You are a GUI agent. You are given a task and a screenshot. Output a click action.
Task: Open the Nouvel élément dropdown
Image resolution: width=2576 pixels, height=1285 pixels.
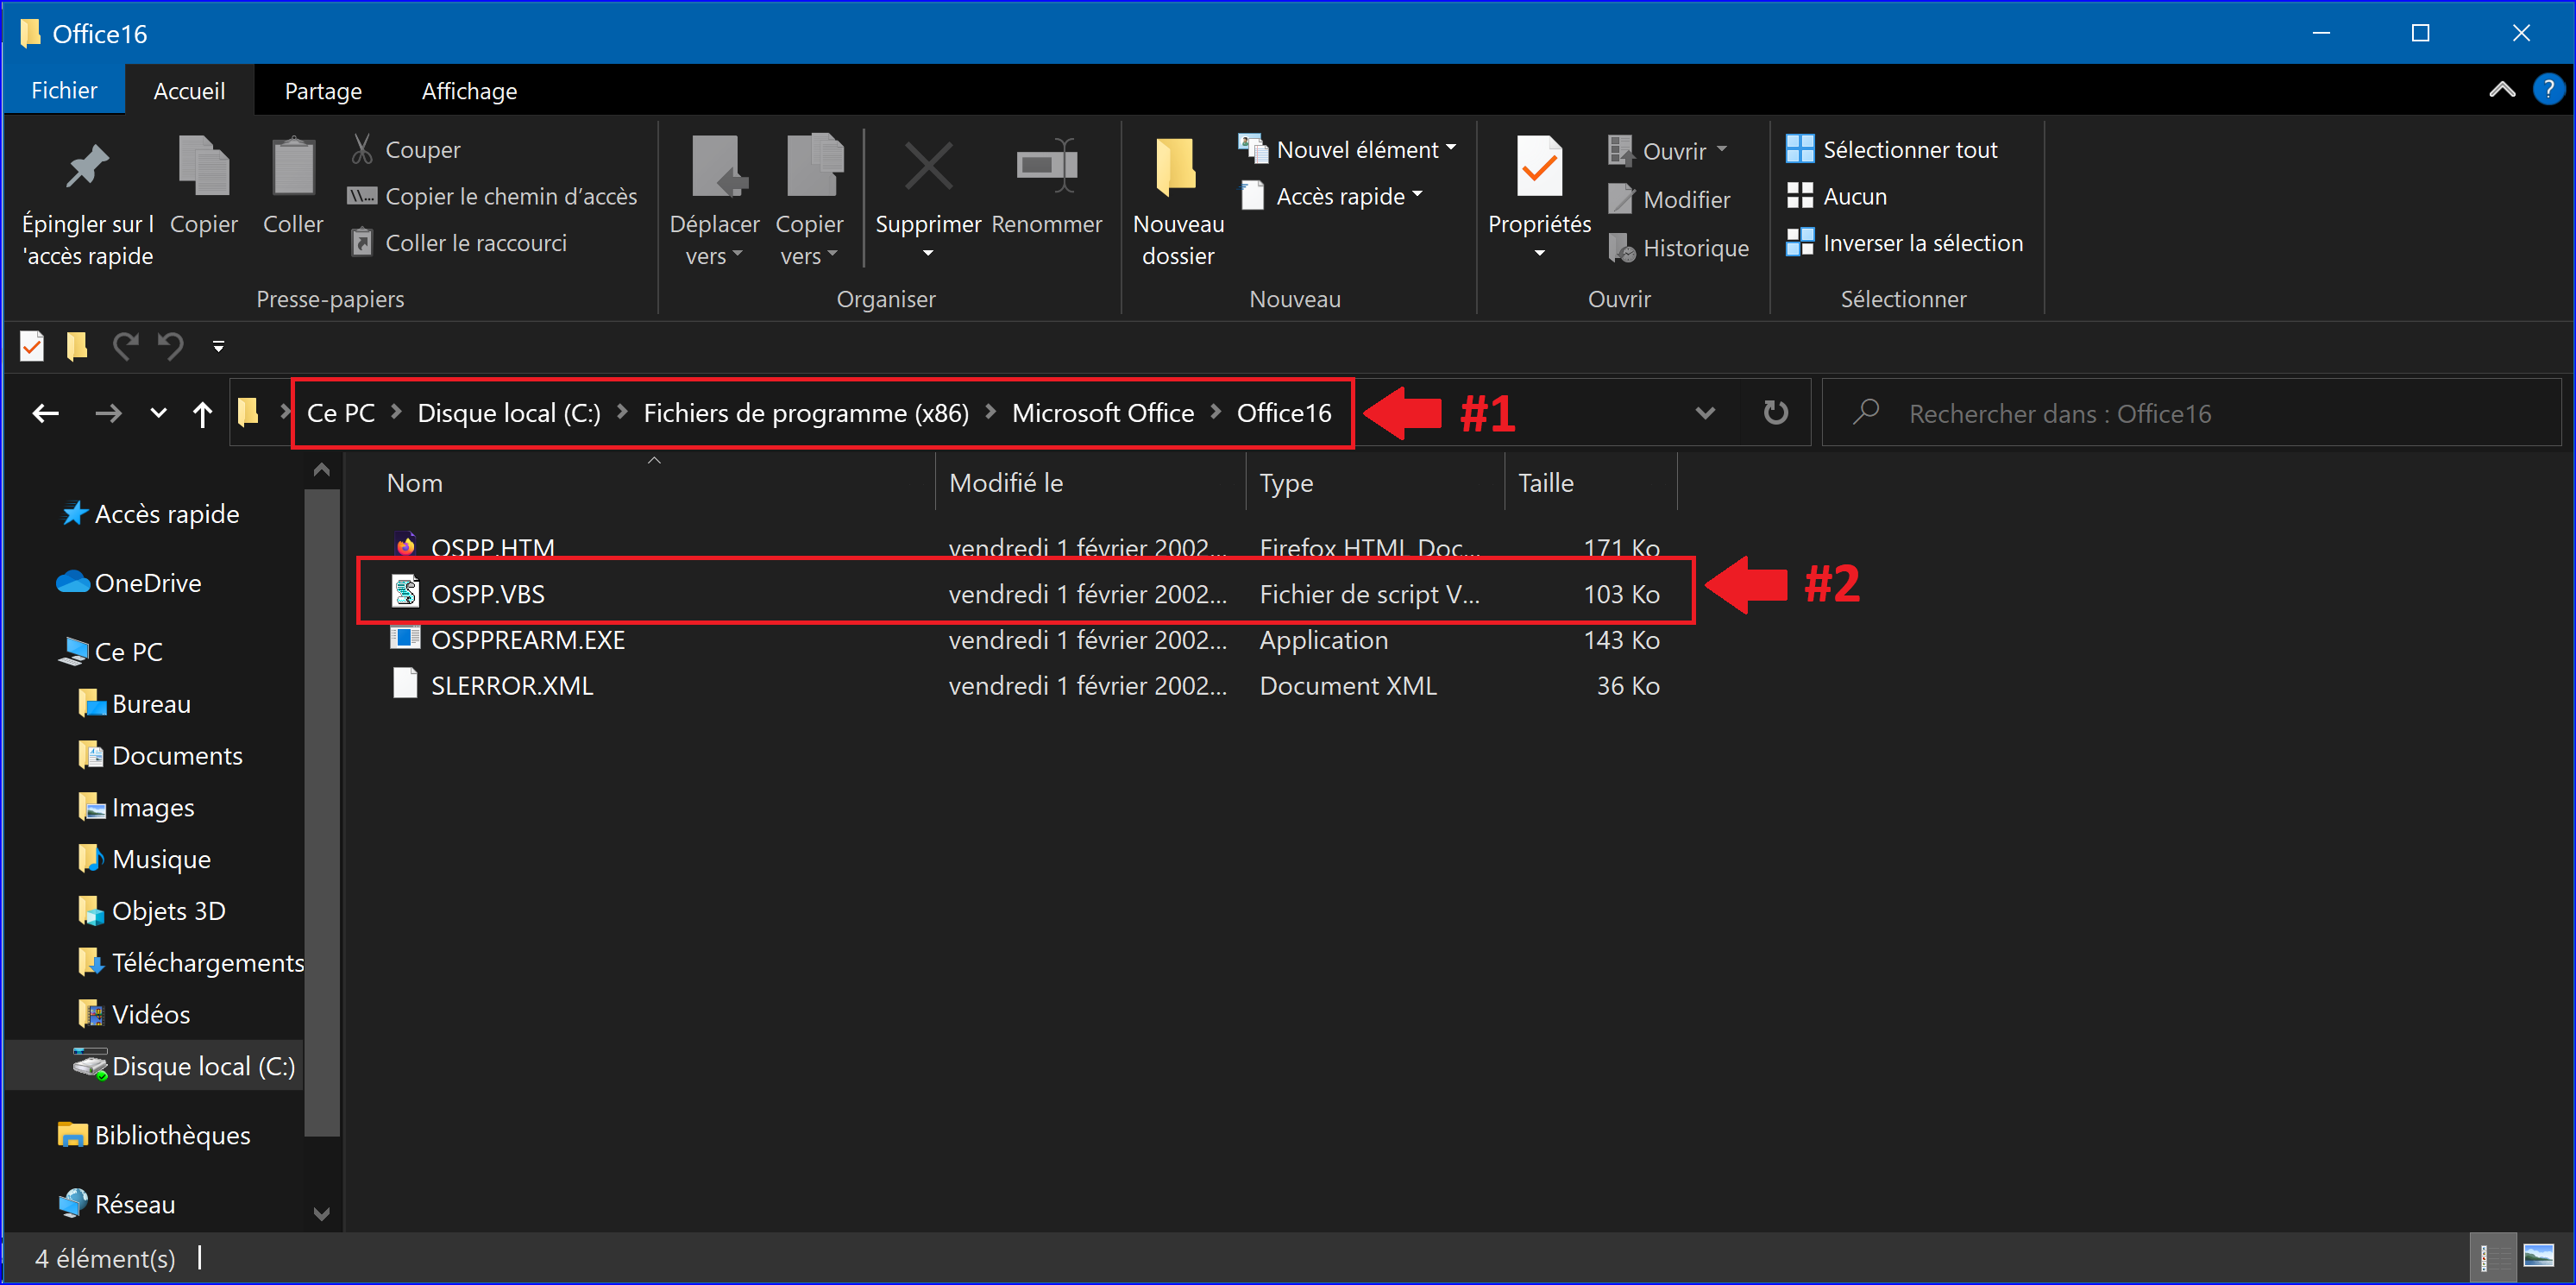tap(1347, 149)
